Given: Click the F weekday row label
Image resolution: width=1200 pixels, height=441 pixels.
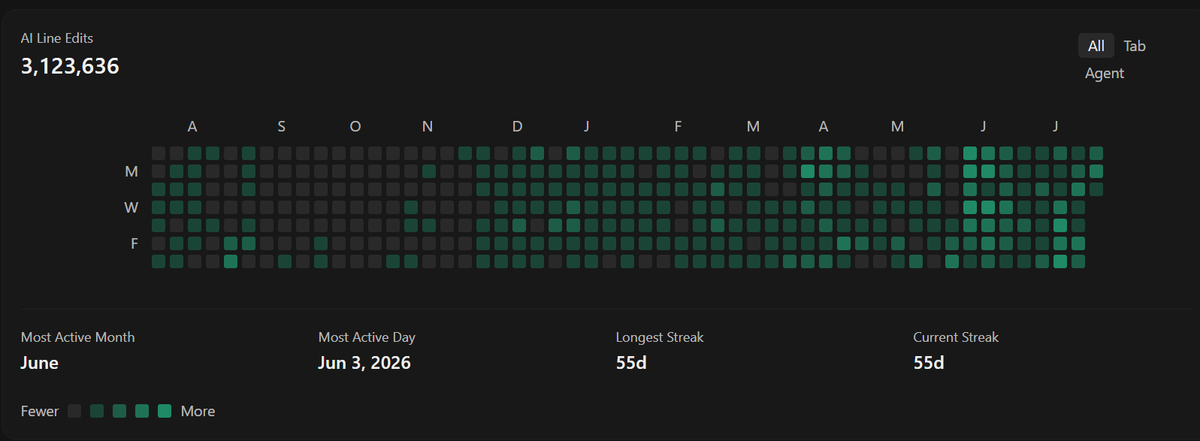Looking at the screenshot, I should pos(134,243).
